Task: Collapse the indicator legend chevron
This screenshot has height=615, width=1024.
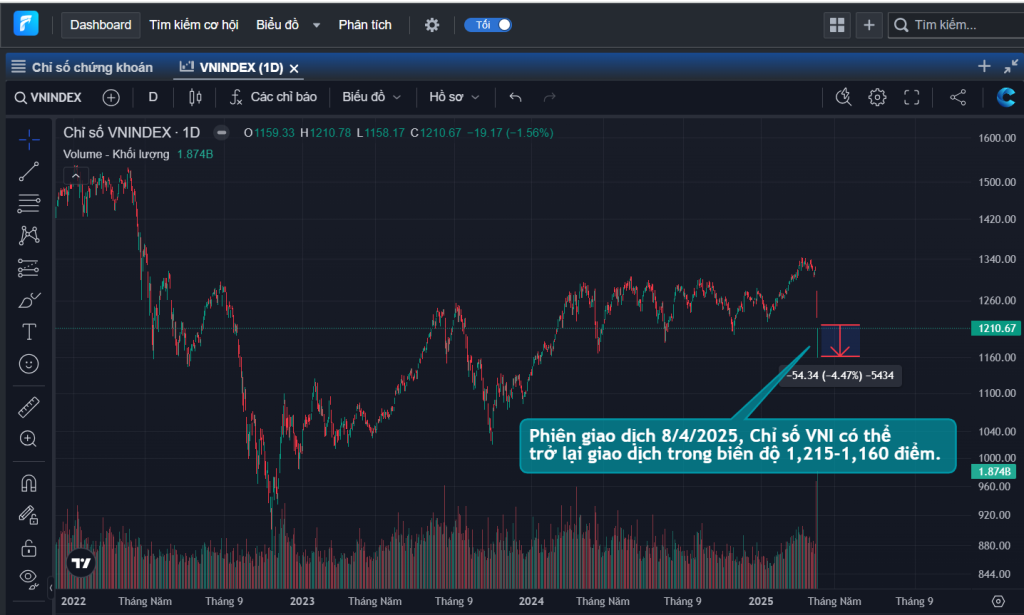Action: click(x=76, y=176)
